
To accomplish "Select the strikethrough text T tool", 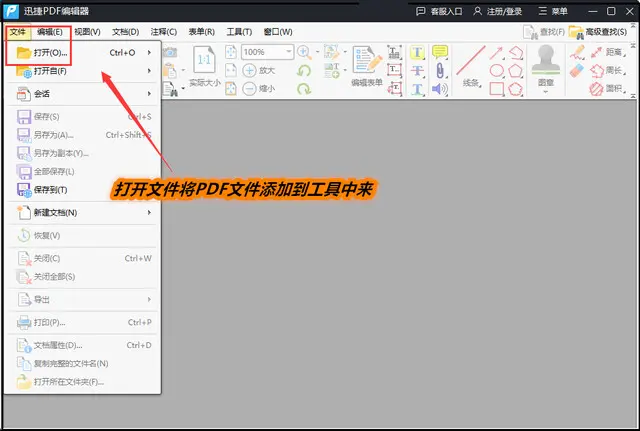I will [x=417, y=71].
